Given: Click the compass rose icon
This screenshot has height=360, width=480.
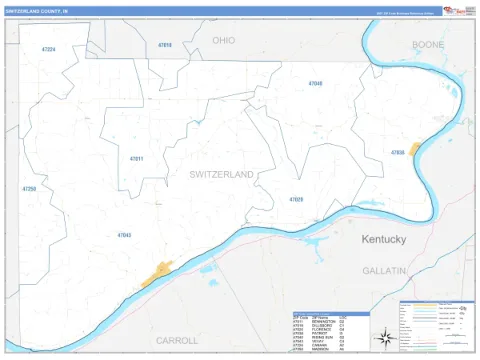Looking at the screenshot, I should pyautogui.click(x=386, y=338).
